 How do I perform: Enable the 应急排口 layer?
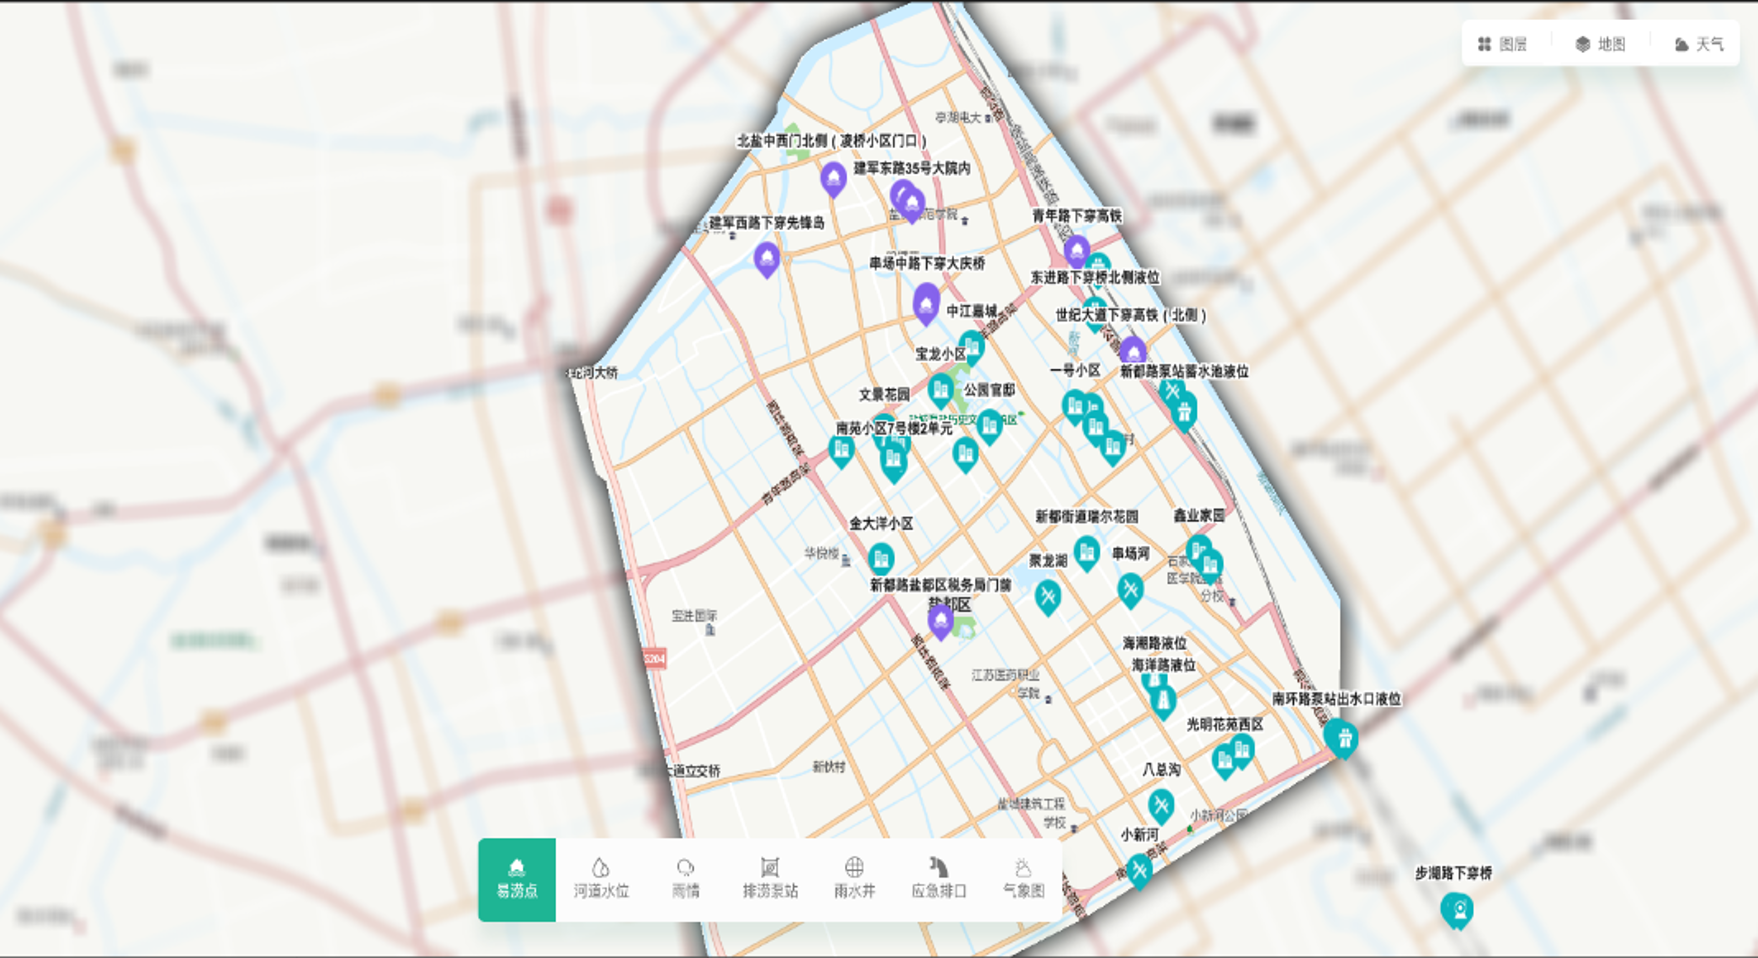point(938,879)
